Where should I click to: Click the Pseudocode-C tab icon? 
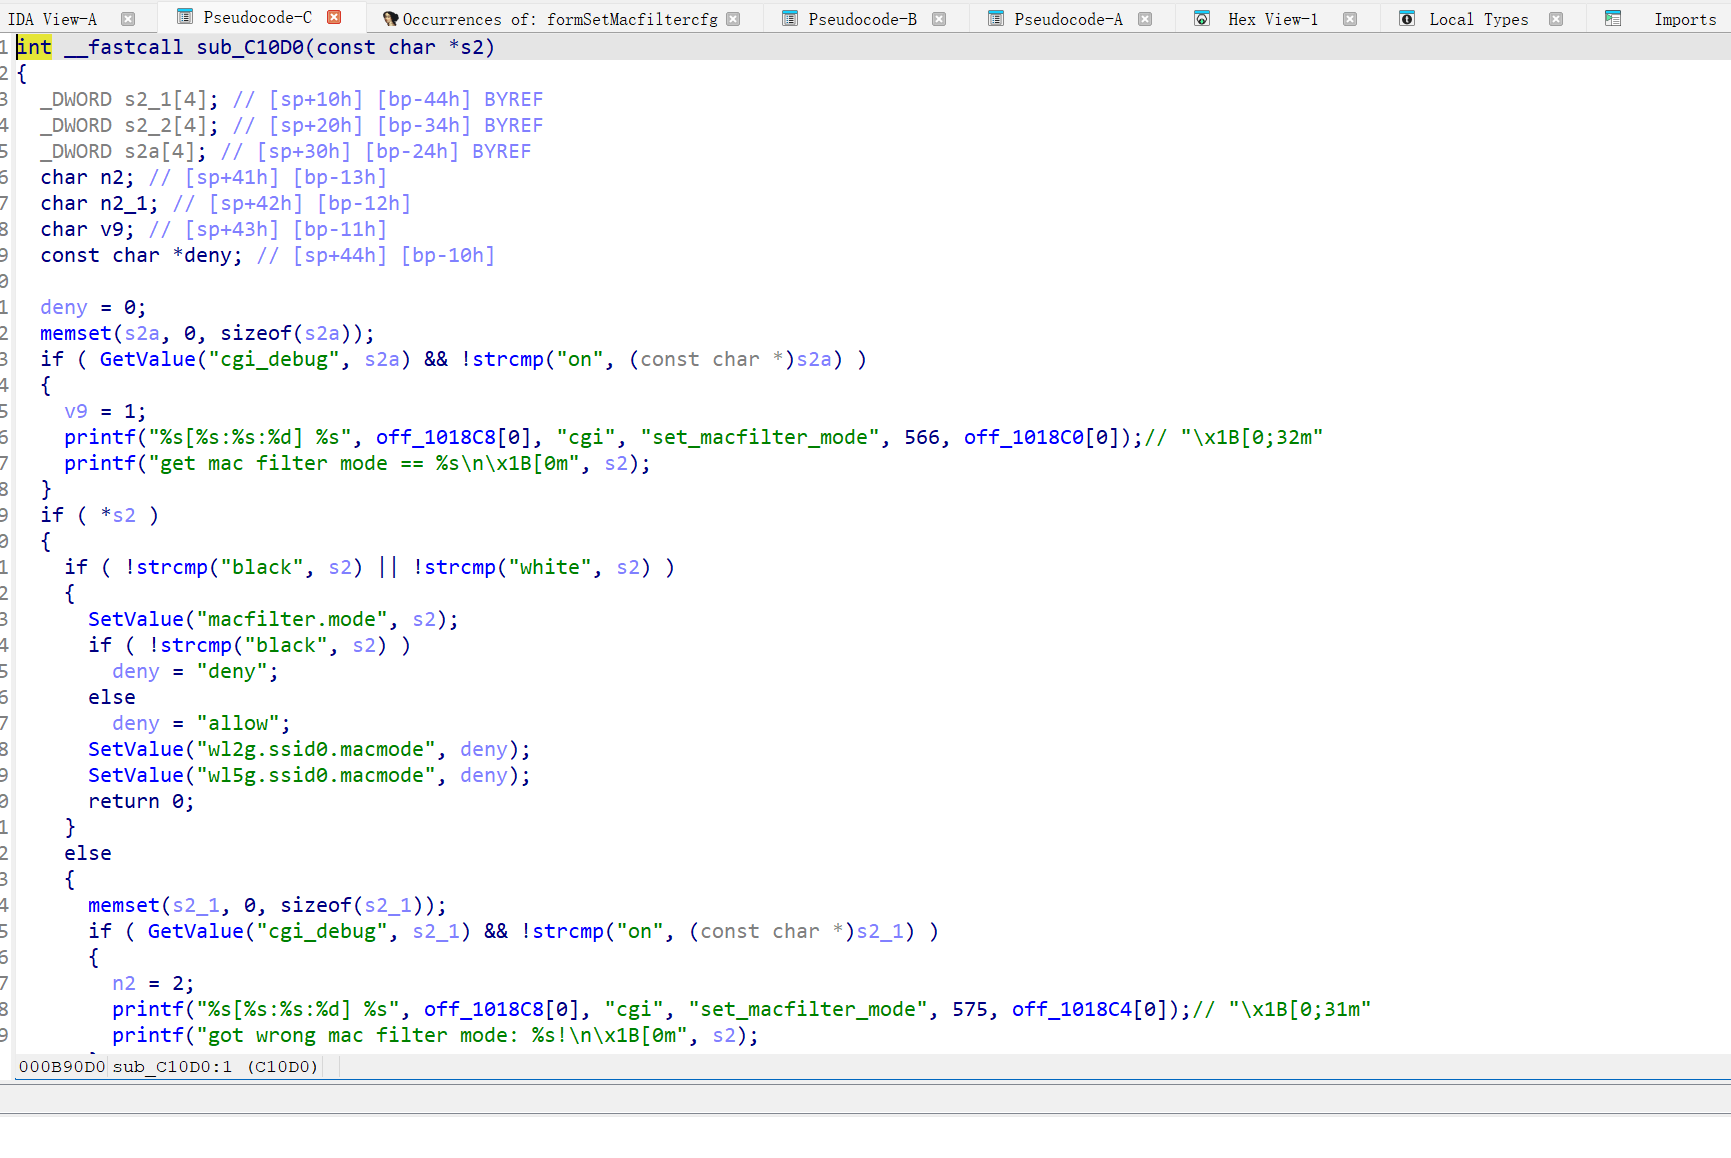pyautogui.click(x=184, y=17)
